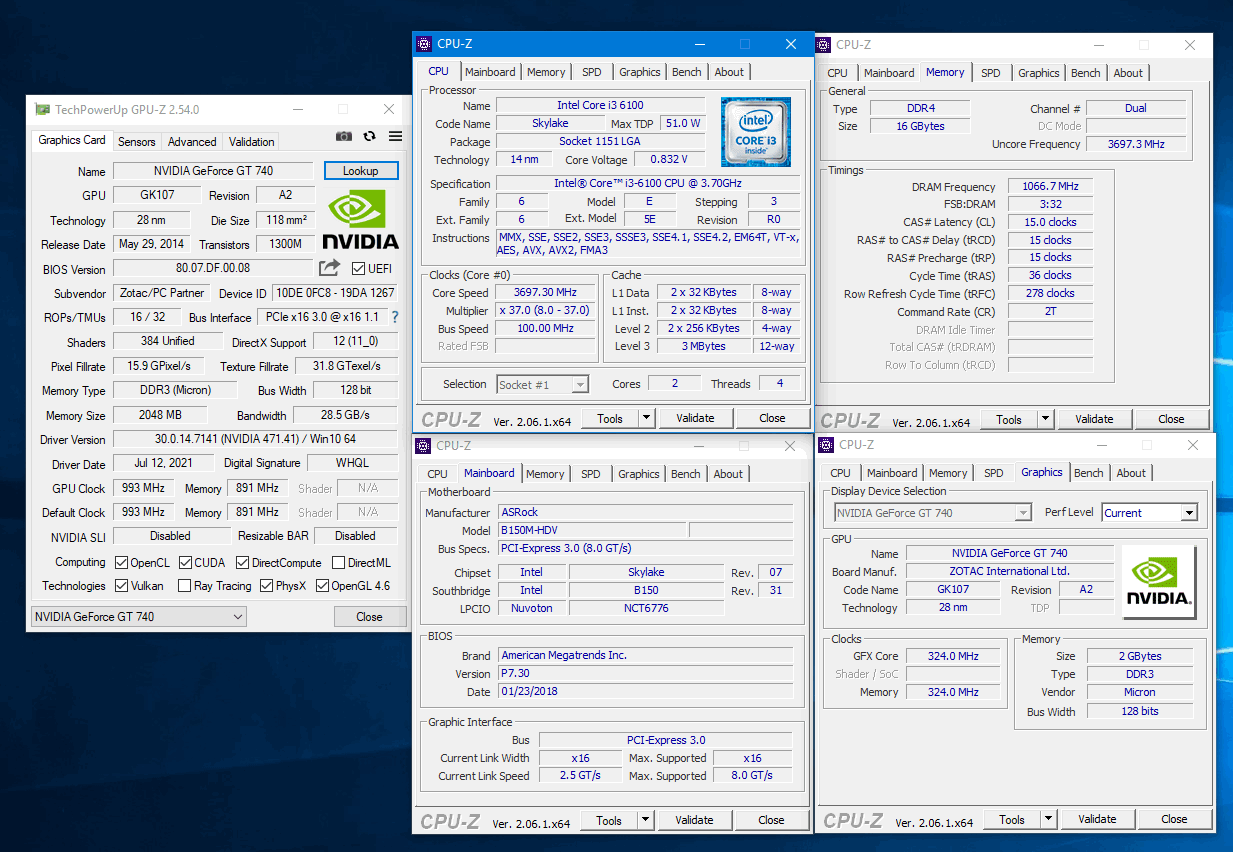Viewport: 1233px width, 852px height.
Task: Enable the DirectML checkbox
Action: [x=339, y=563]
